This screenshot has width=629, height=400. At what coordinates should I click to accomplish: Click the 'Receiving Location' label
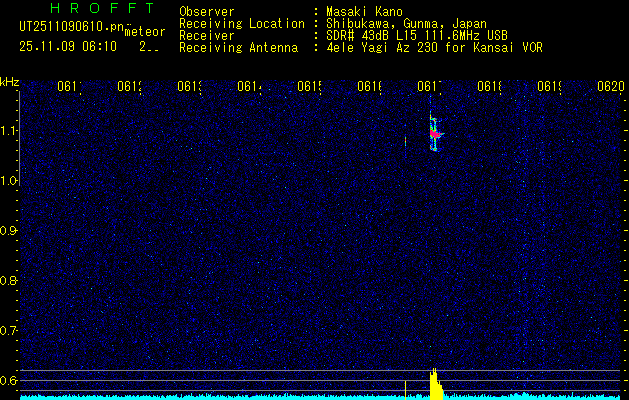[x=242, y=24]
